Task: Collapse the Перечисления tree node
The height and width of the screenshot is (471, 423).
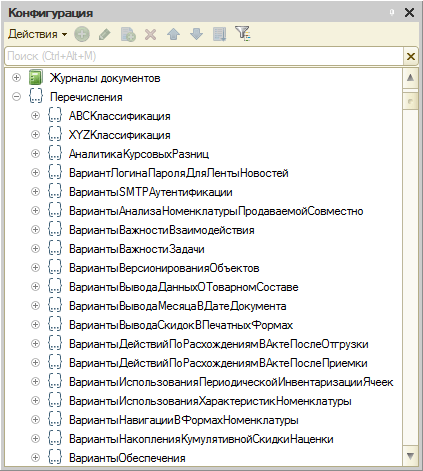Action: click(x=16, y=97)
